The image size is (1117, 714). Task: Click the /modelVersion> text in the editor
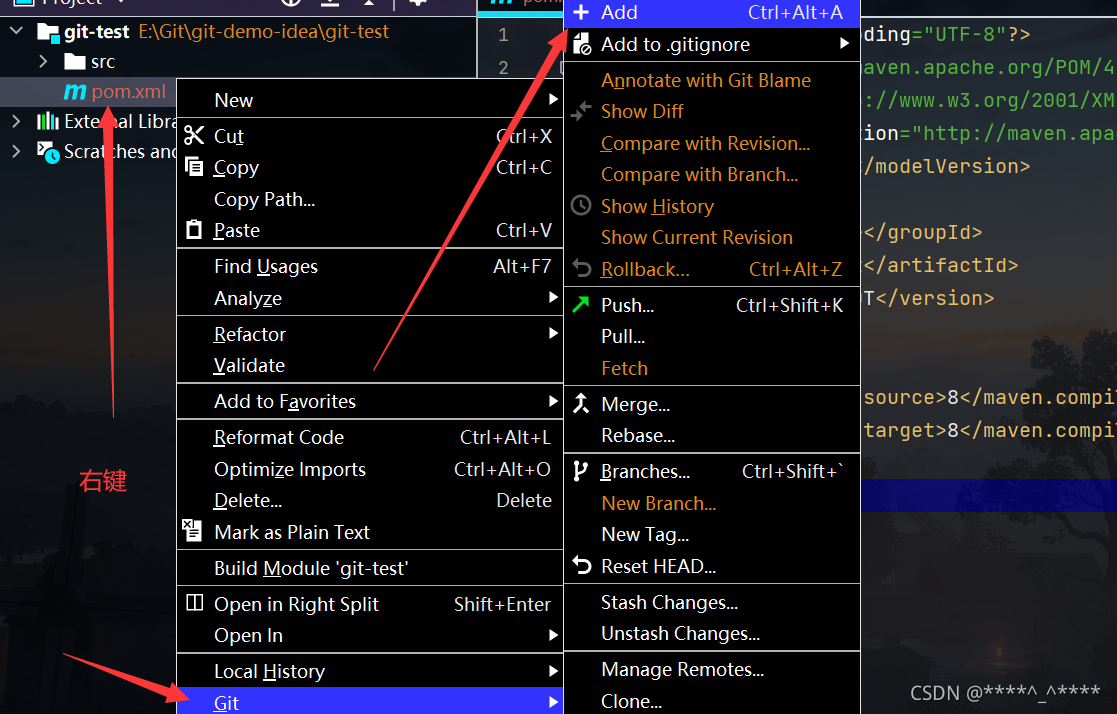947,166
